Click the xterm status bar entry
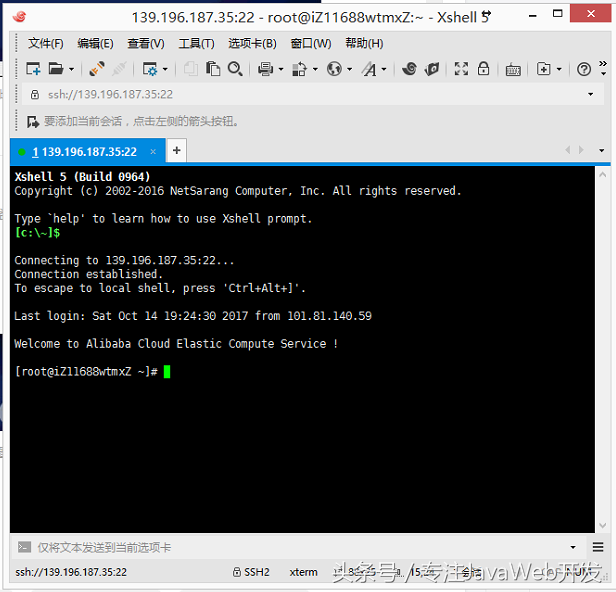 [x=303, y=572]
